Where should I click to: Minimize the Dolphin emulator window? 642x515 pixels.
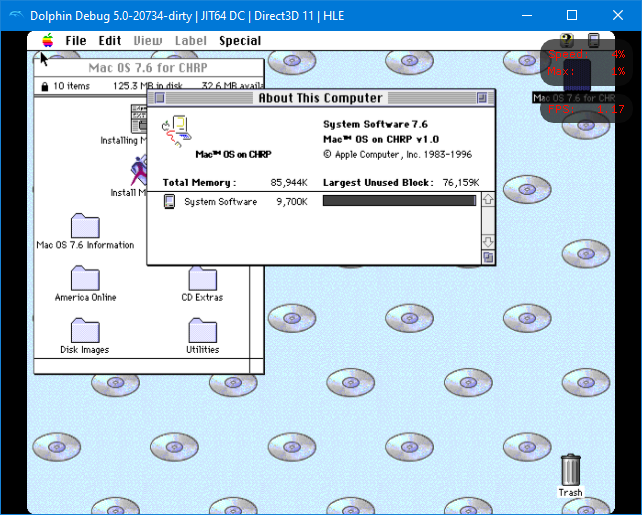point(527,15)
